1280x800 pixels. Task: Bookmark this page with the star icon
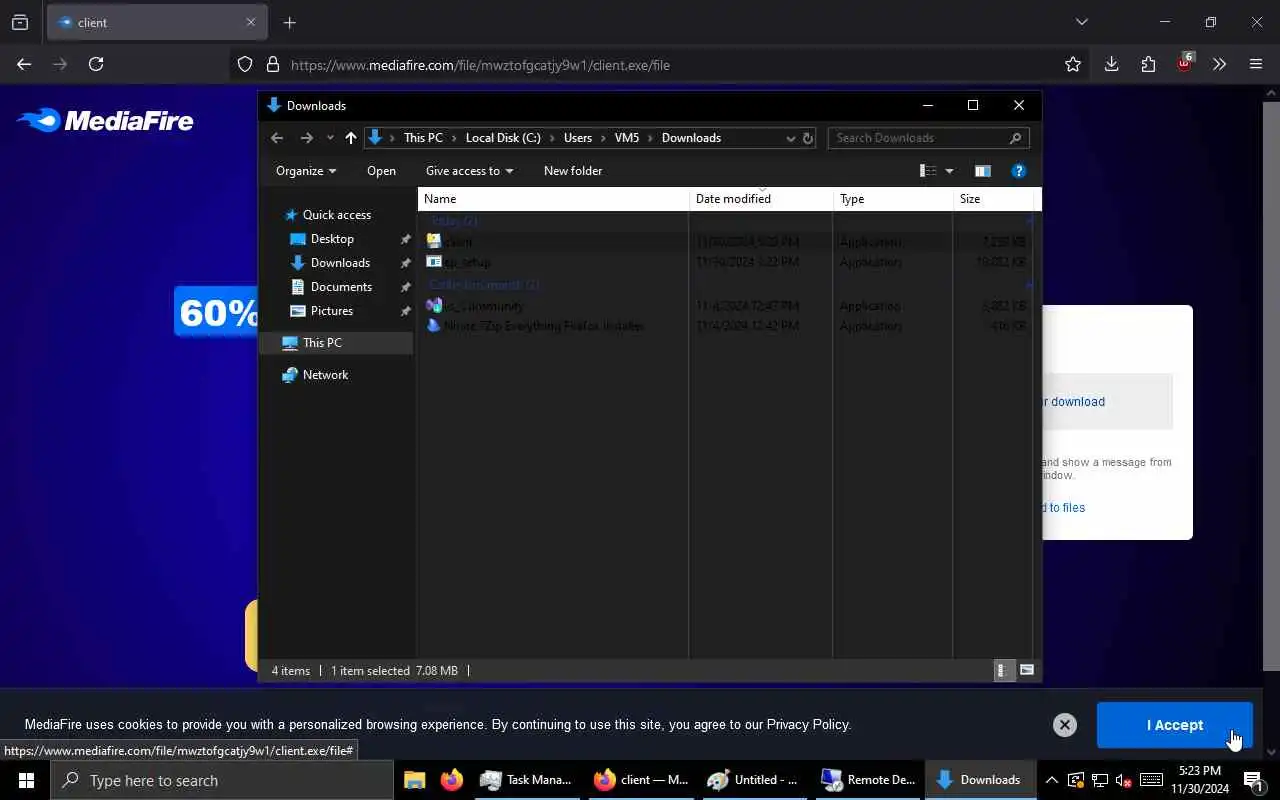[1073, 64]
